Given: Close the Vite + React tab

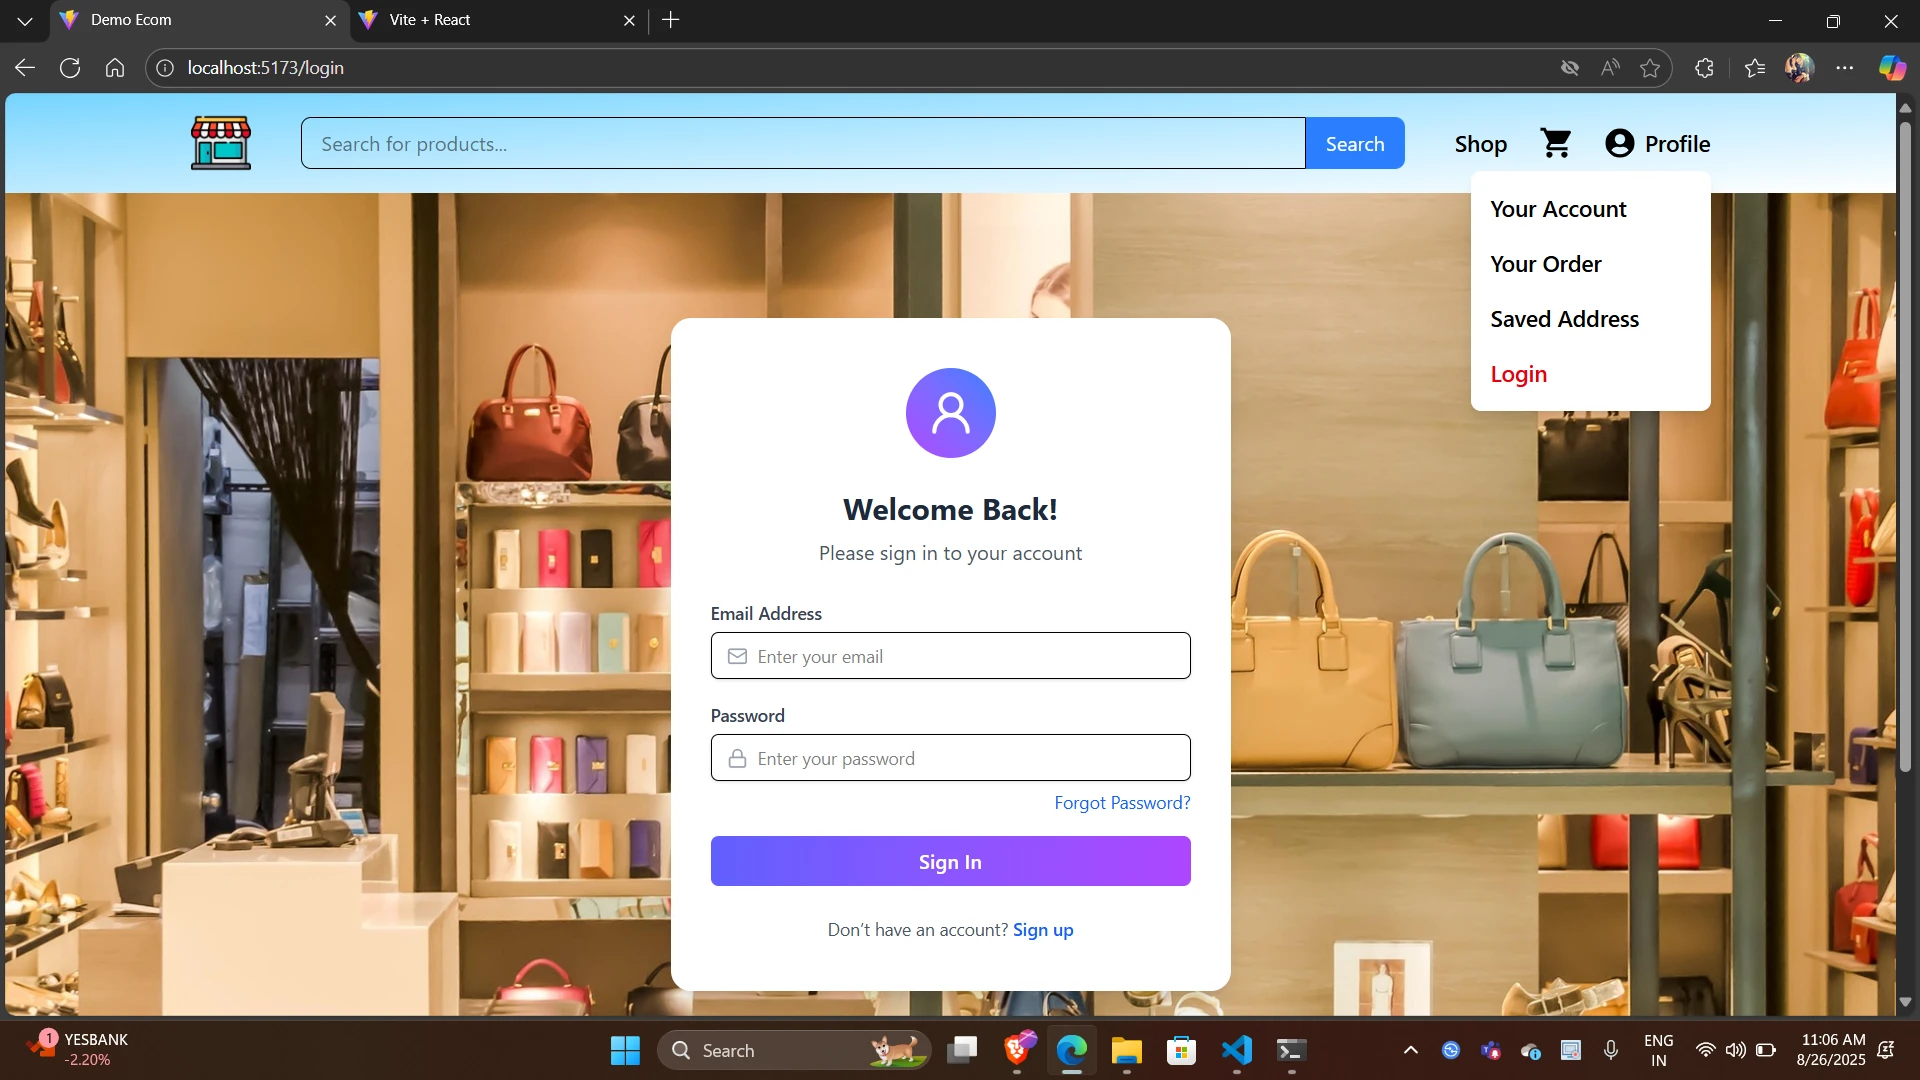Looking at the screenshot, I should [629, 20].
